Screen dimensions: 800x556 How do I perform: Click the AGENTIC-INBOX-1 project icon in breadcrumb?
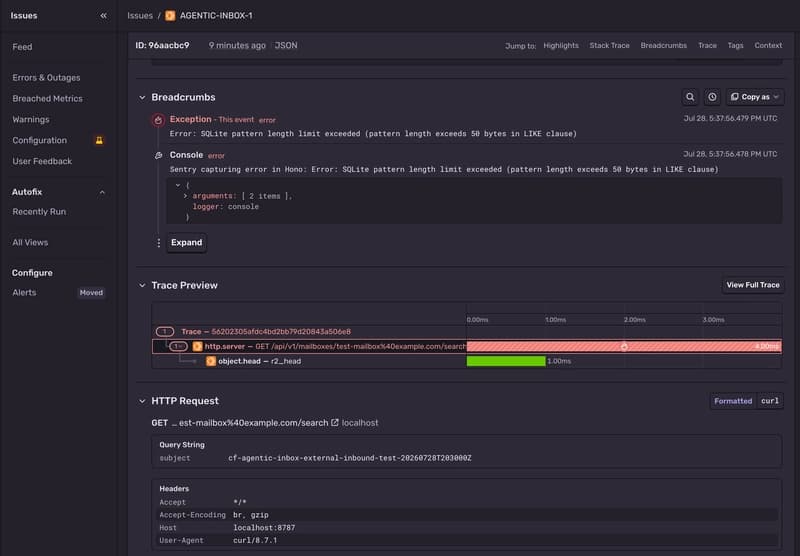170,16
